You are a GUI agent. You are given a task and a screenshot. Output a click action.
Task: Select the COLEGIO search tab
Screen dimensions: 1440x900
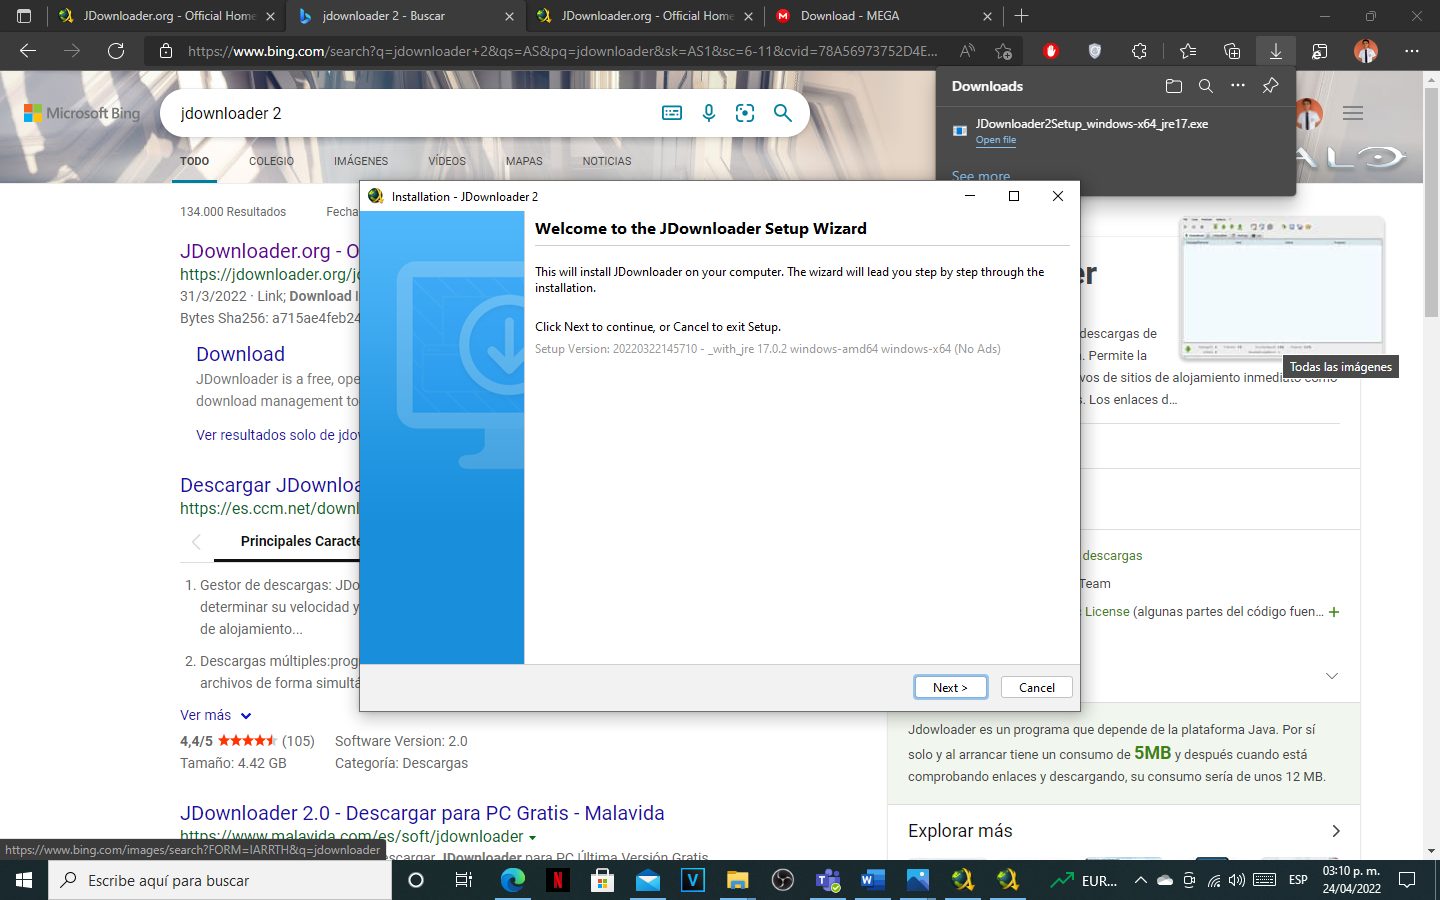point(271,161)
